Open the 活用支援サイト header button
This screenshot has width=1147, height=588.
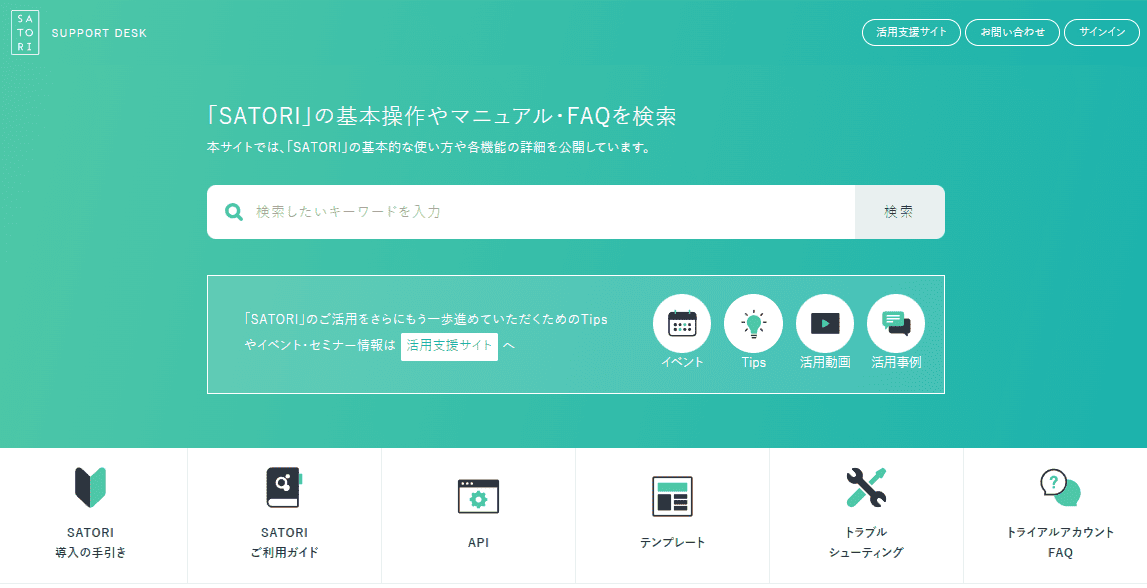click(911, 32)
